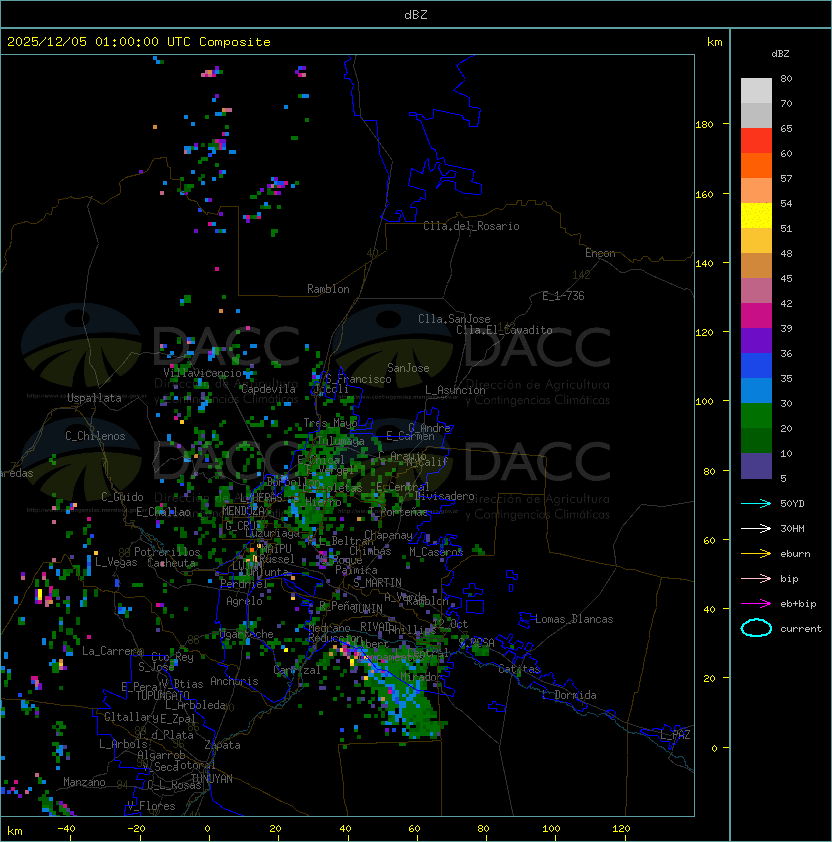Click the 'La_Carrera' map label
The height and width of the screenshot is (842, 832).
click(113, 651)
